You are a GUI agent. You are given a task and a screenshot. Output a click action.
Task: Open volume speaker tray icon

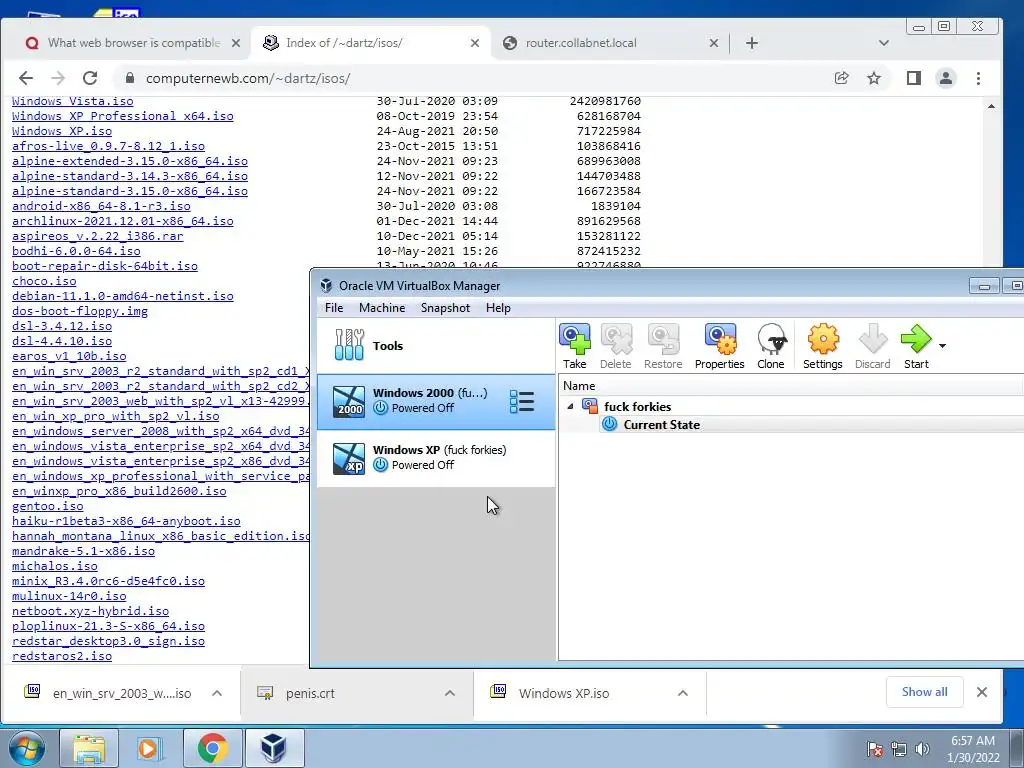[x=922, y=749]
